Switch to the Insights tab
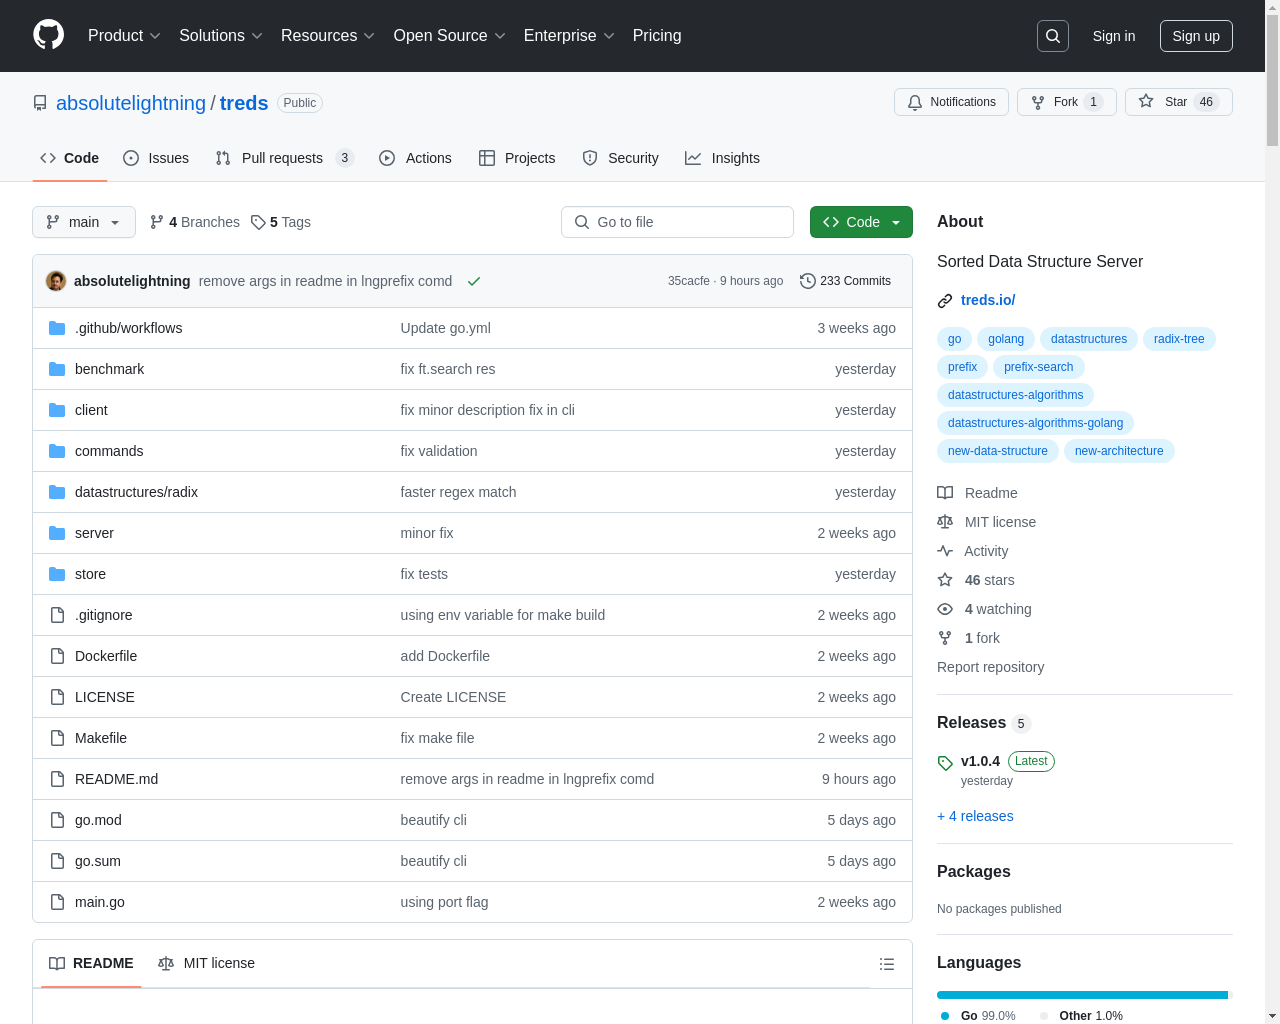The width and height of the screenshot is (1280, 1024). click(x=722, y=158)
